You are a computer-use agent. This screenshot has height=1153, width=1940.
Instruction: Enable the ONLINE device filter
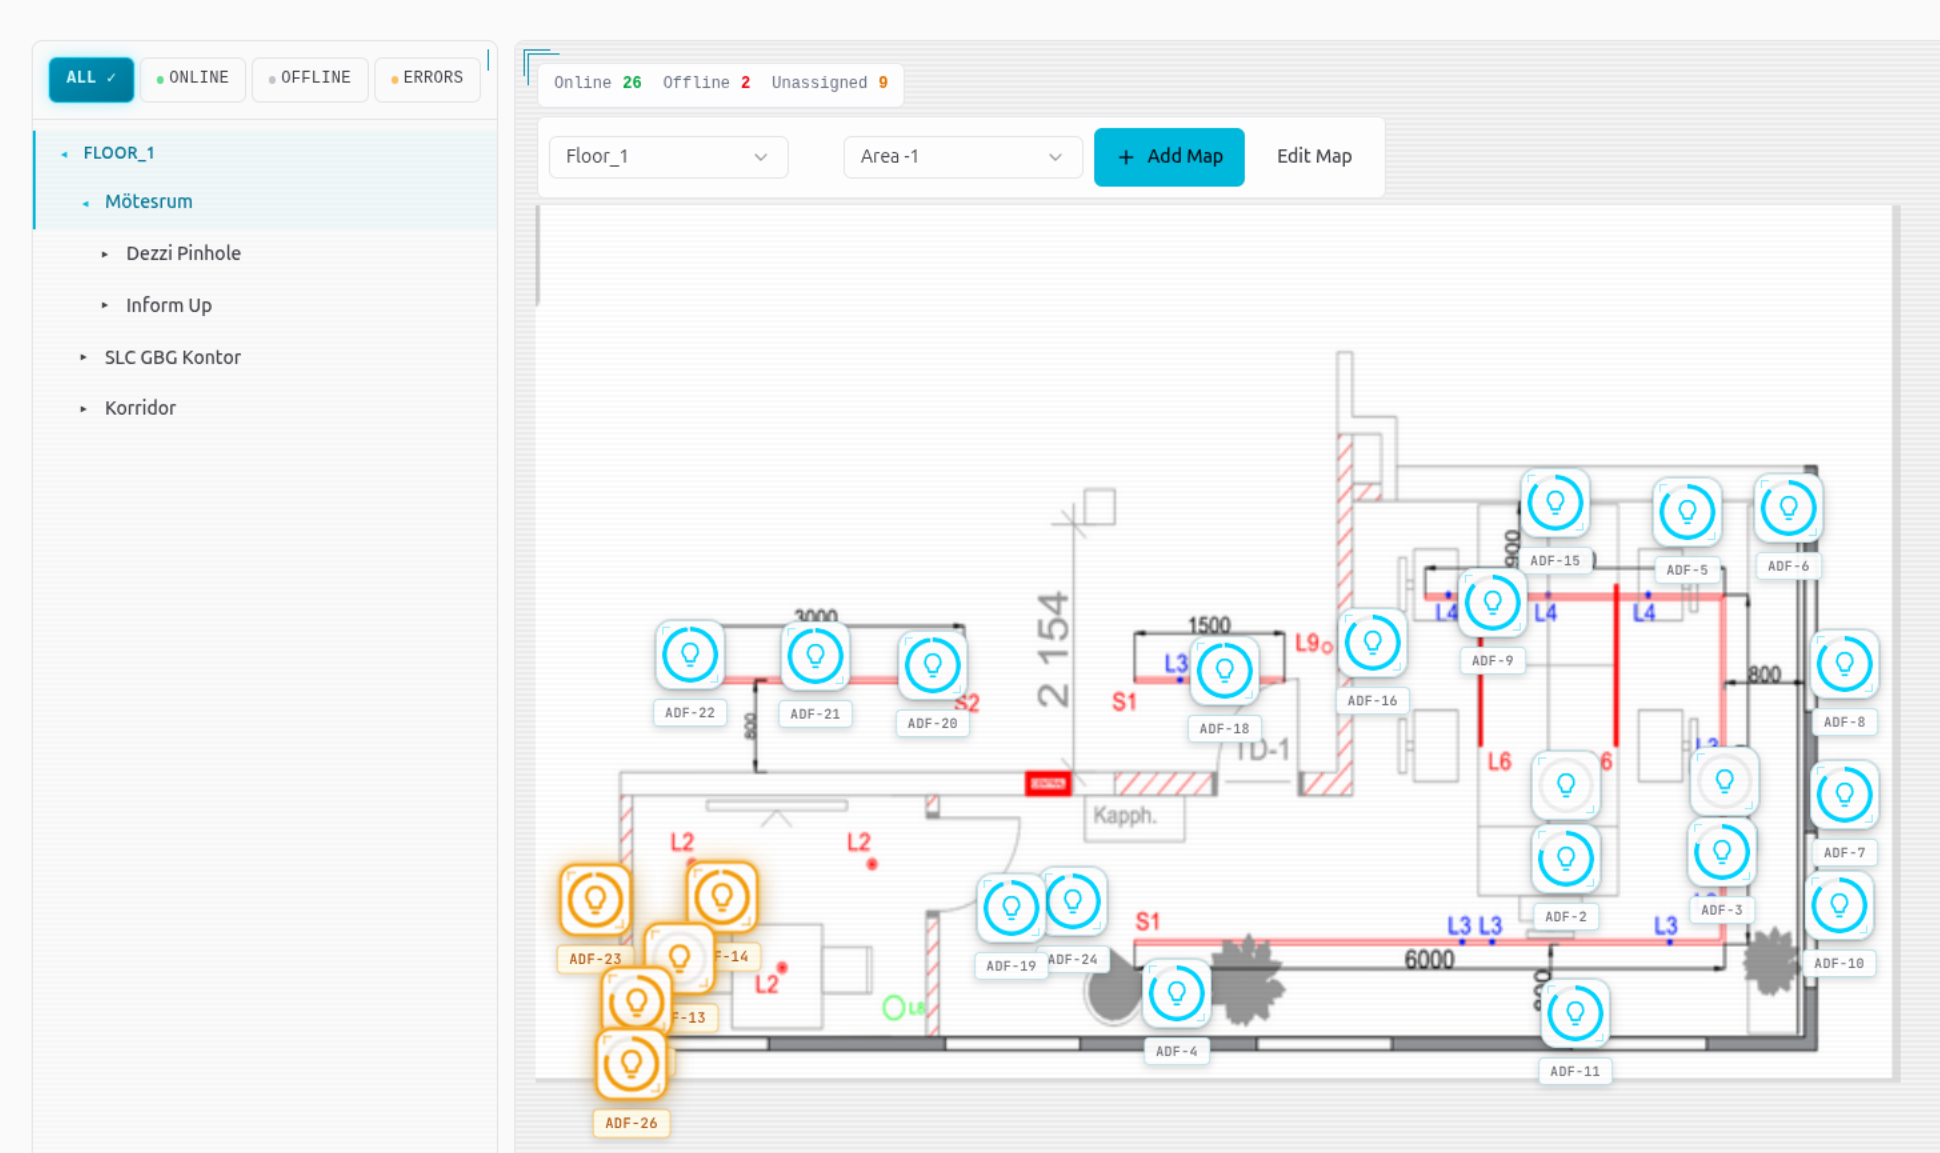(x=192, y=77)
